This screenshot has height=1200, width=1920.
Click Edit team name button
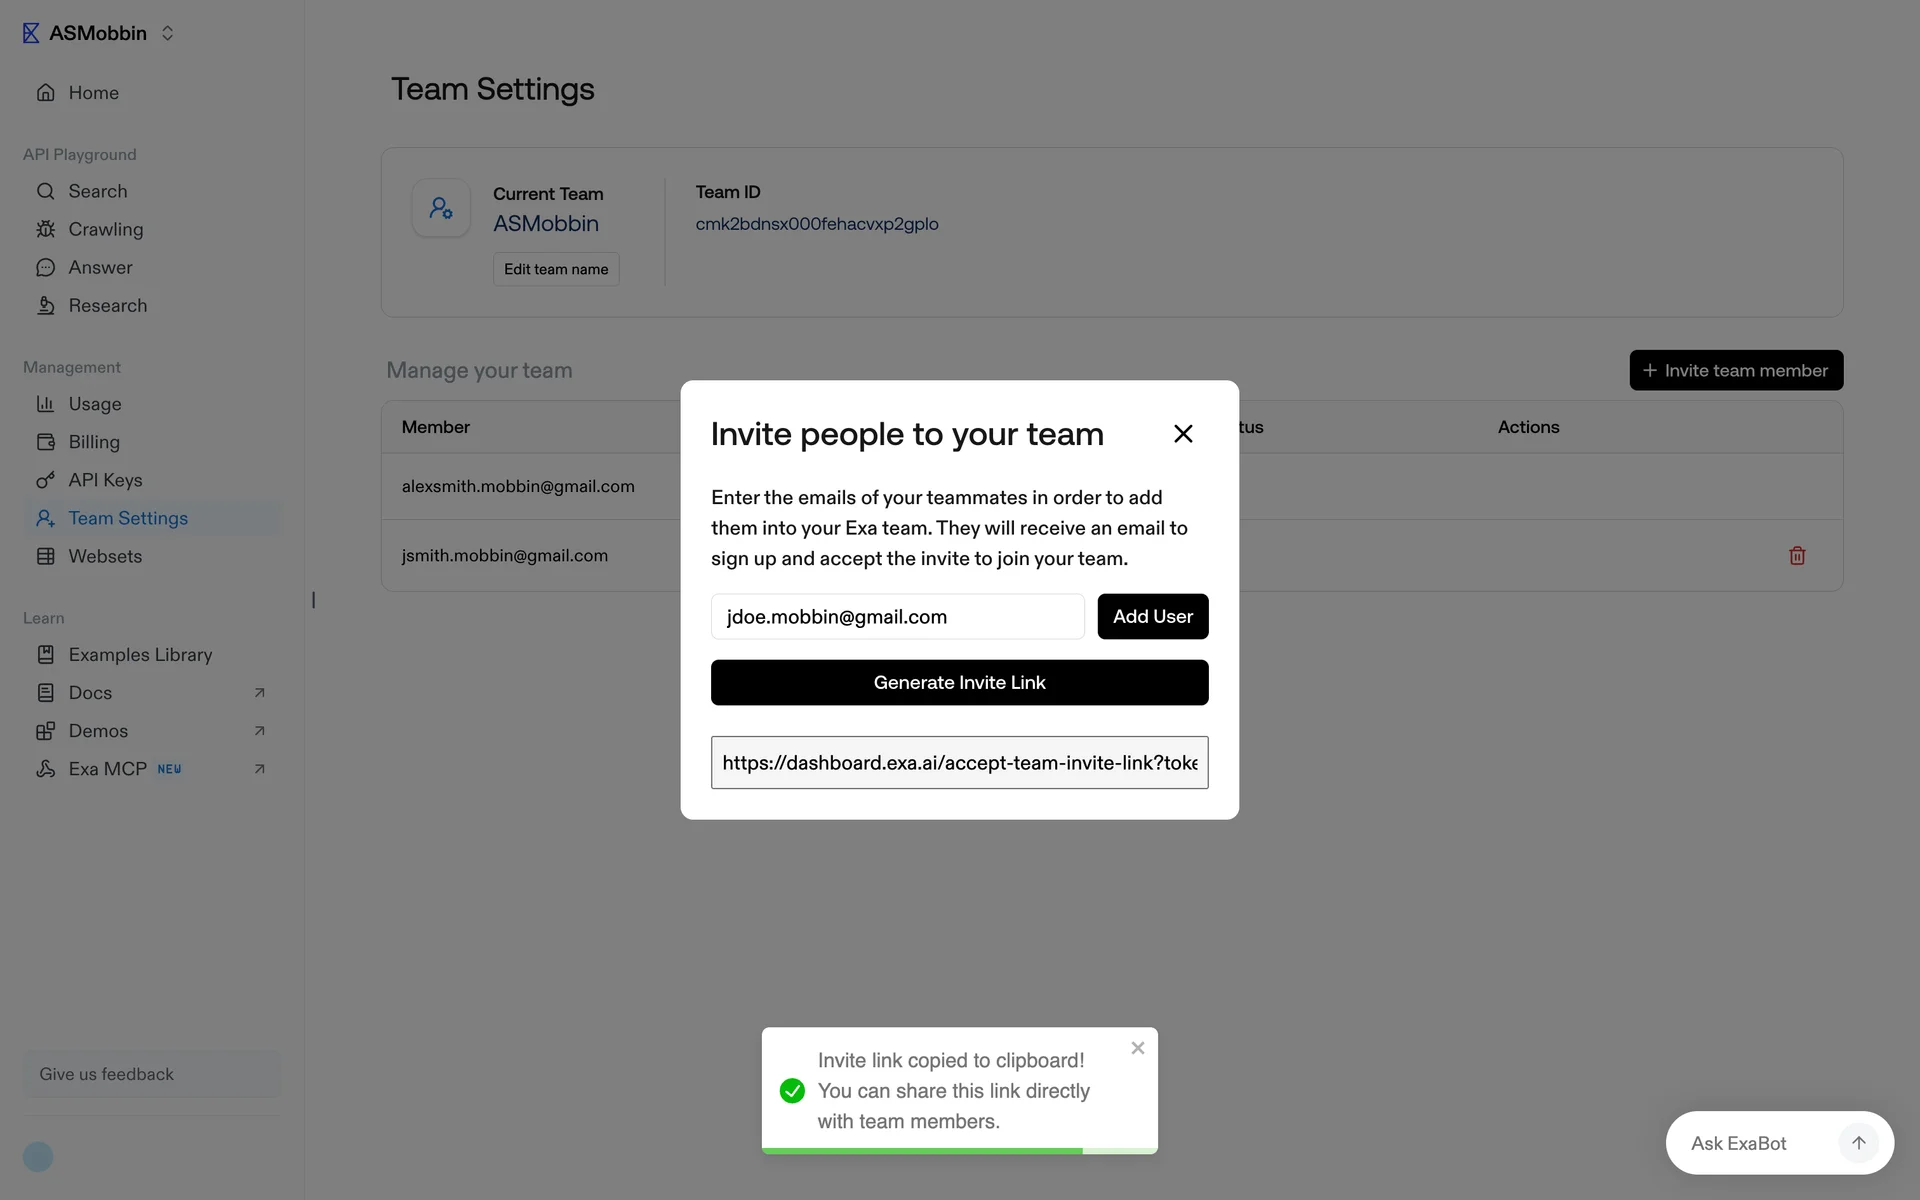[556, 269]
